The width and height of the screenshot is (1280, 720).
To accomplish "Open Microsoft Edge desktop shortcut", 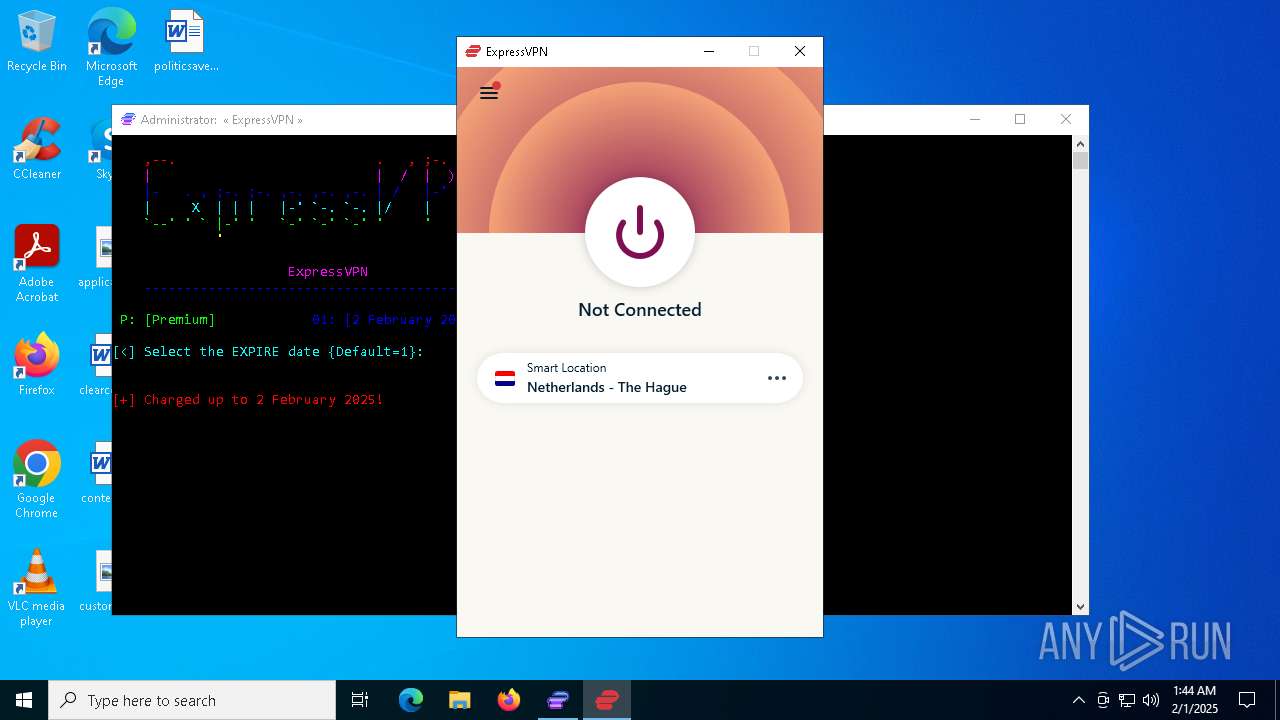I will tap(111, 47).
